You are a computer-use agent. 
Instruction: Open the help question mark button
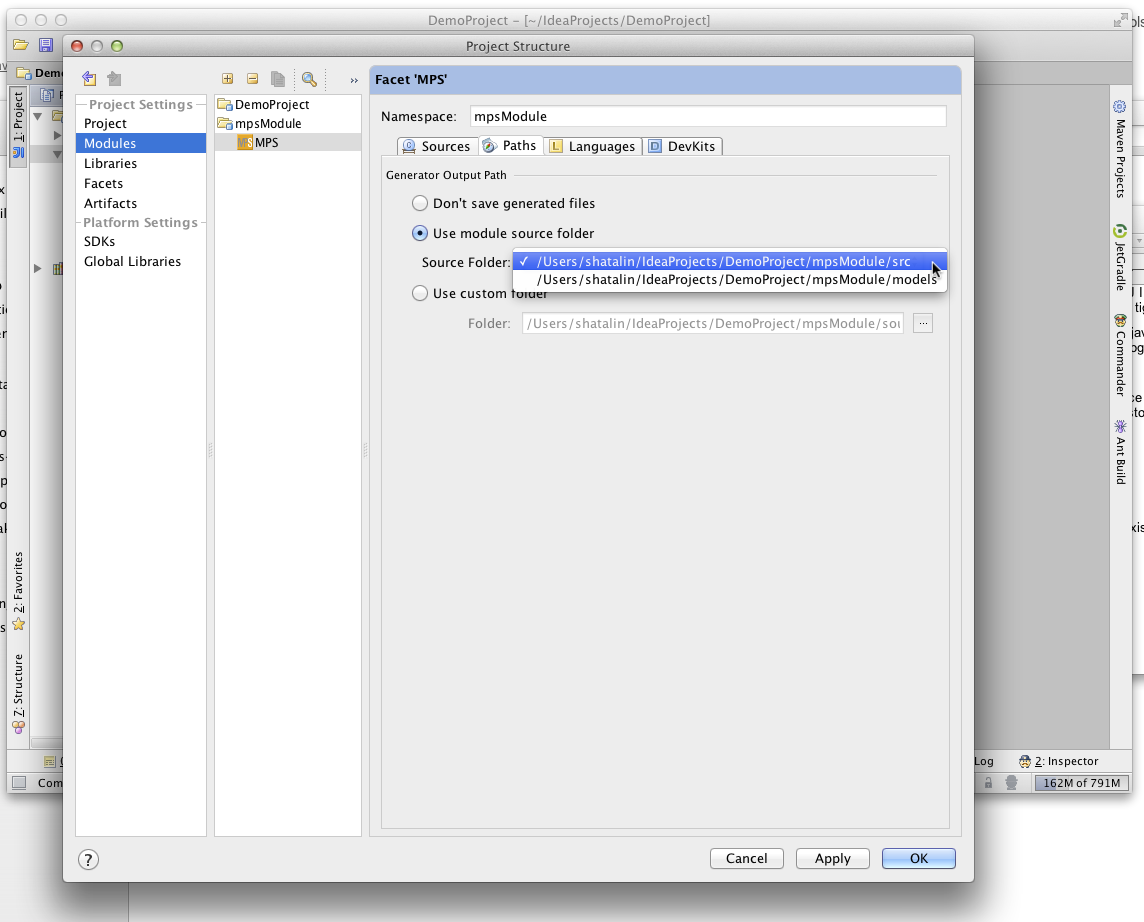pyautogui.click(x=88, y=859)
